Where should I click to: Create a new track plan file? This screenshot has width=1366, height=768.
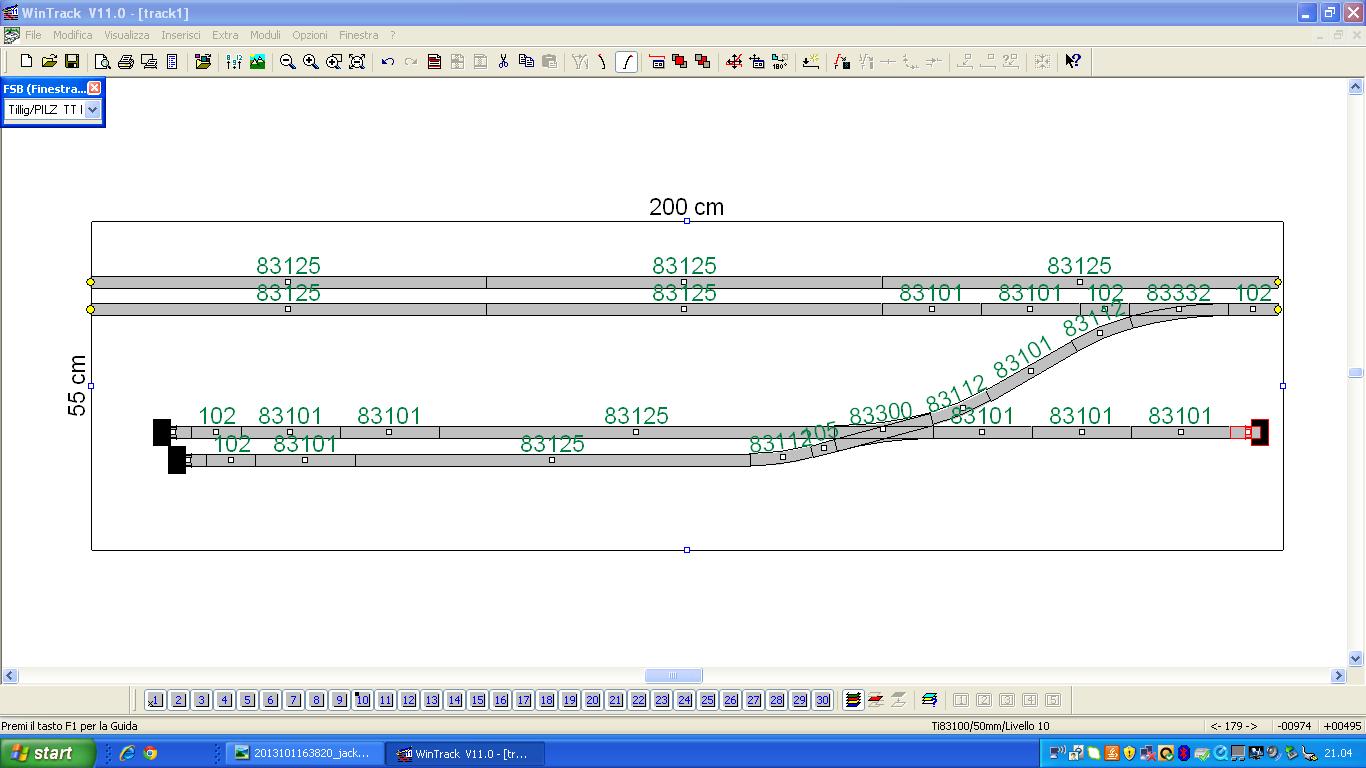point(27,61)
